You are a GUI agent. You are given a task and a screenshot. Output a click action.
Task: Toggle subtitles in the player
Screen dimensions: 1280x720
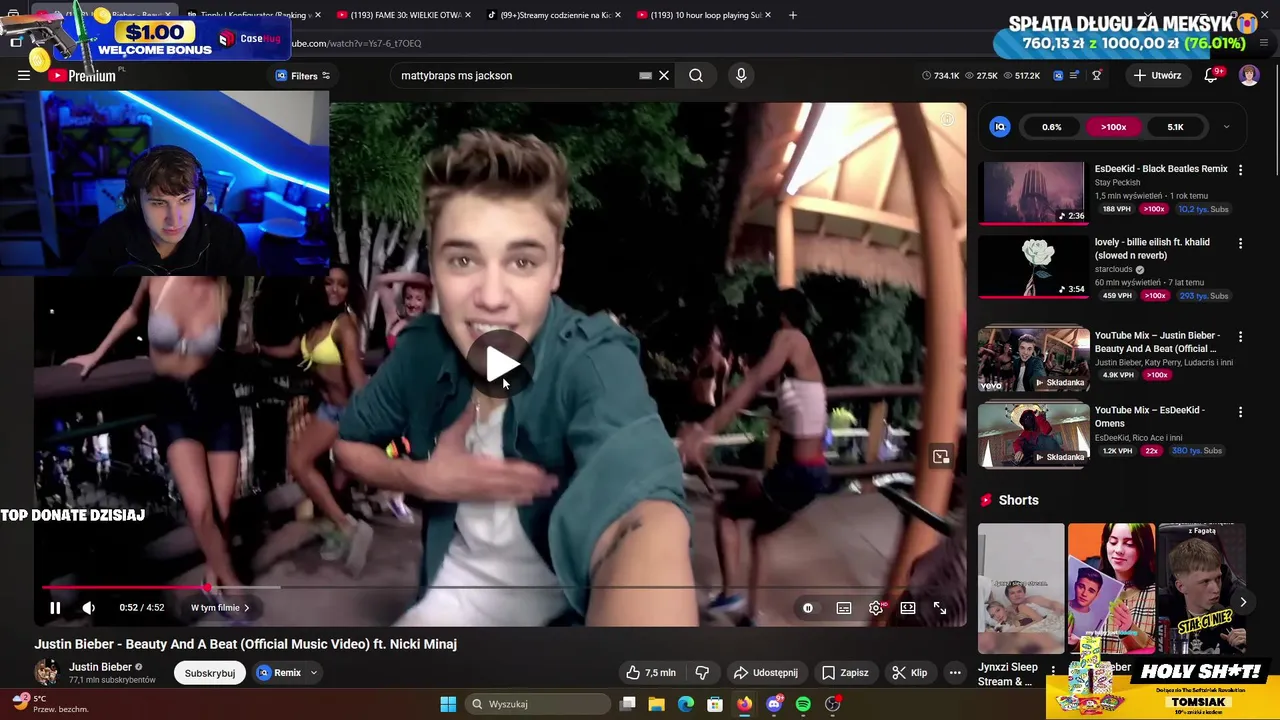click(x=844, y=607)
